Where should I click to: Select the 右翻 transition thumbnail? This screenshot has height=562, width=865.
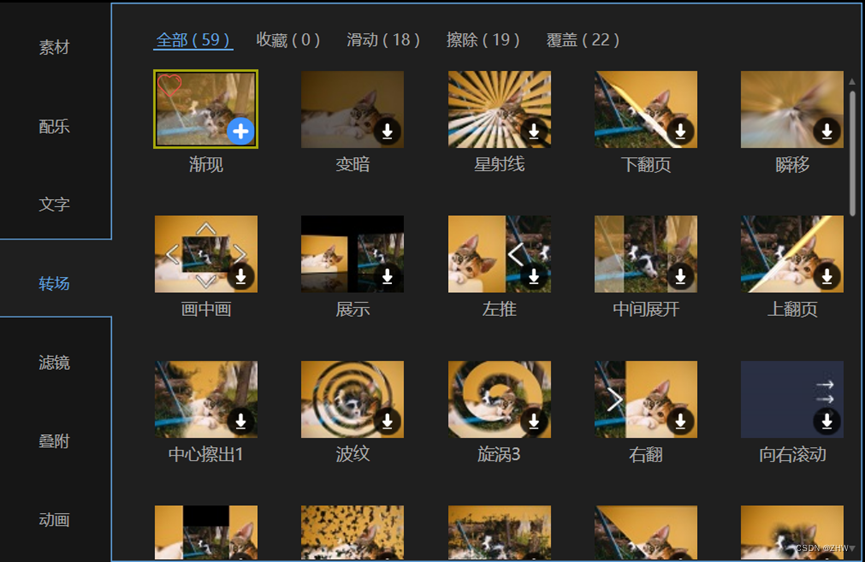(645, 399)
